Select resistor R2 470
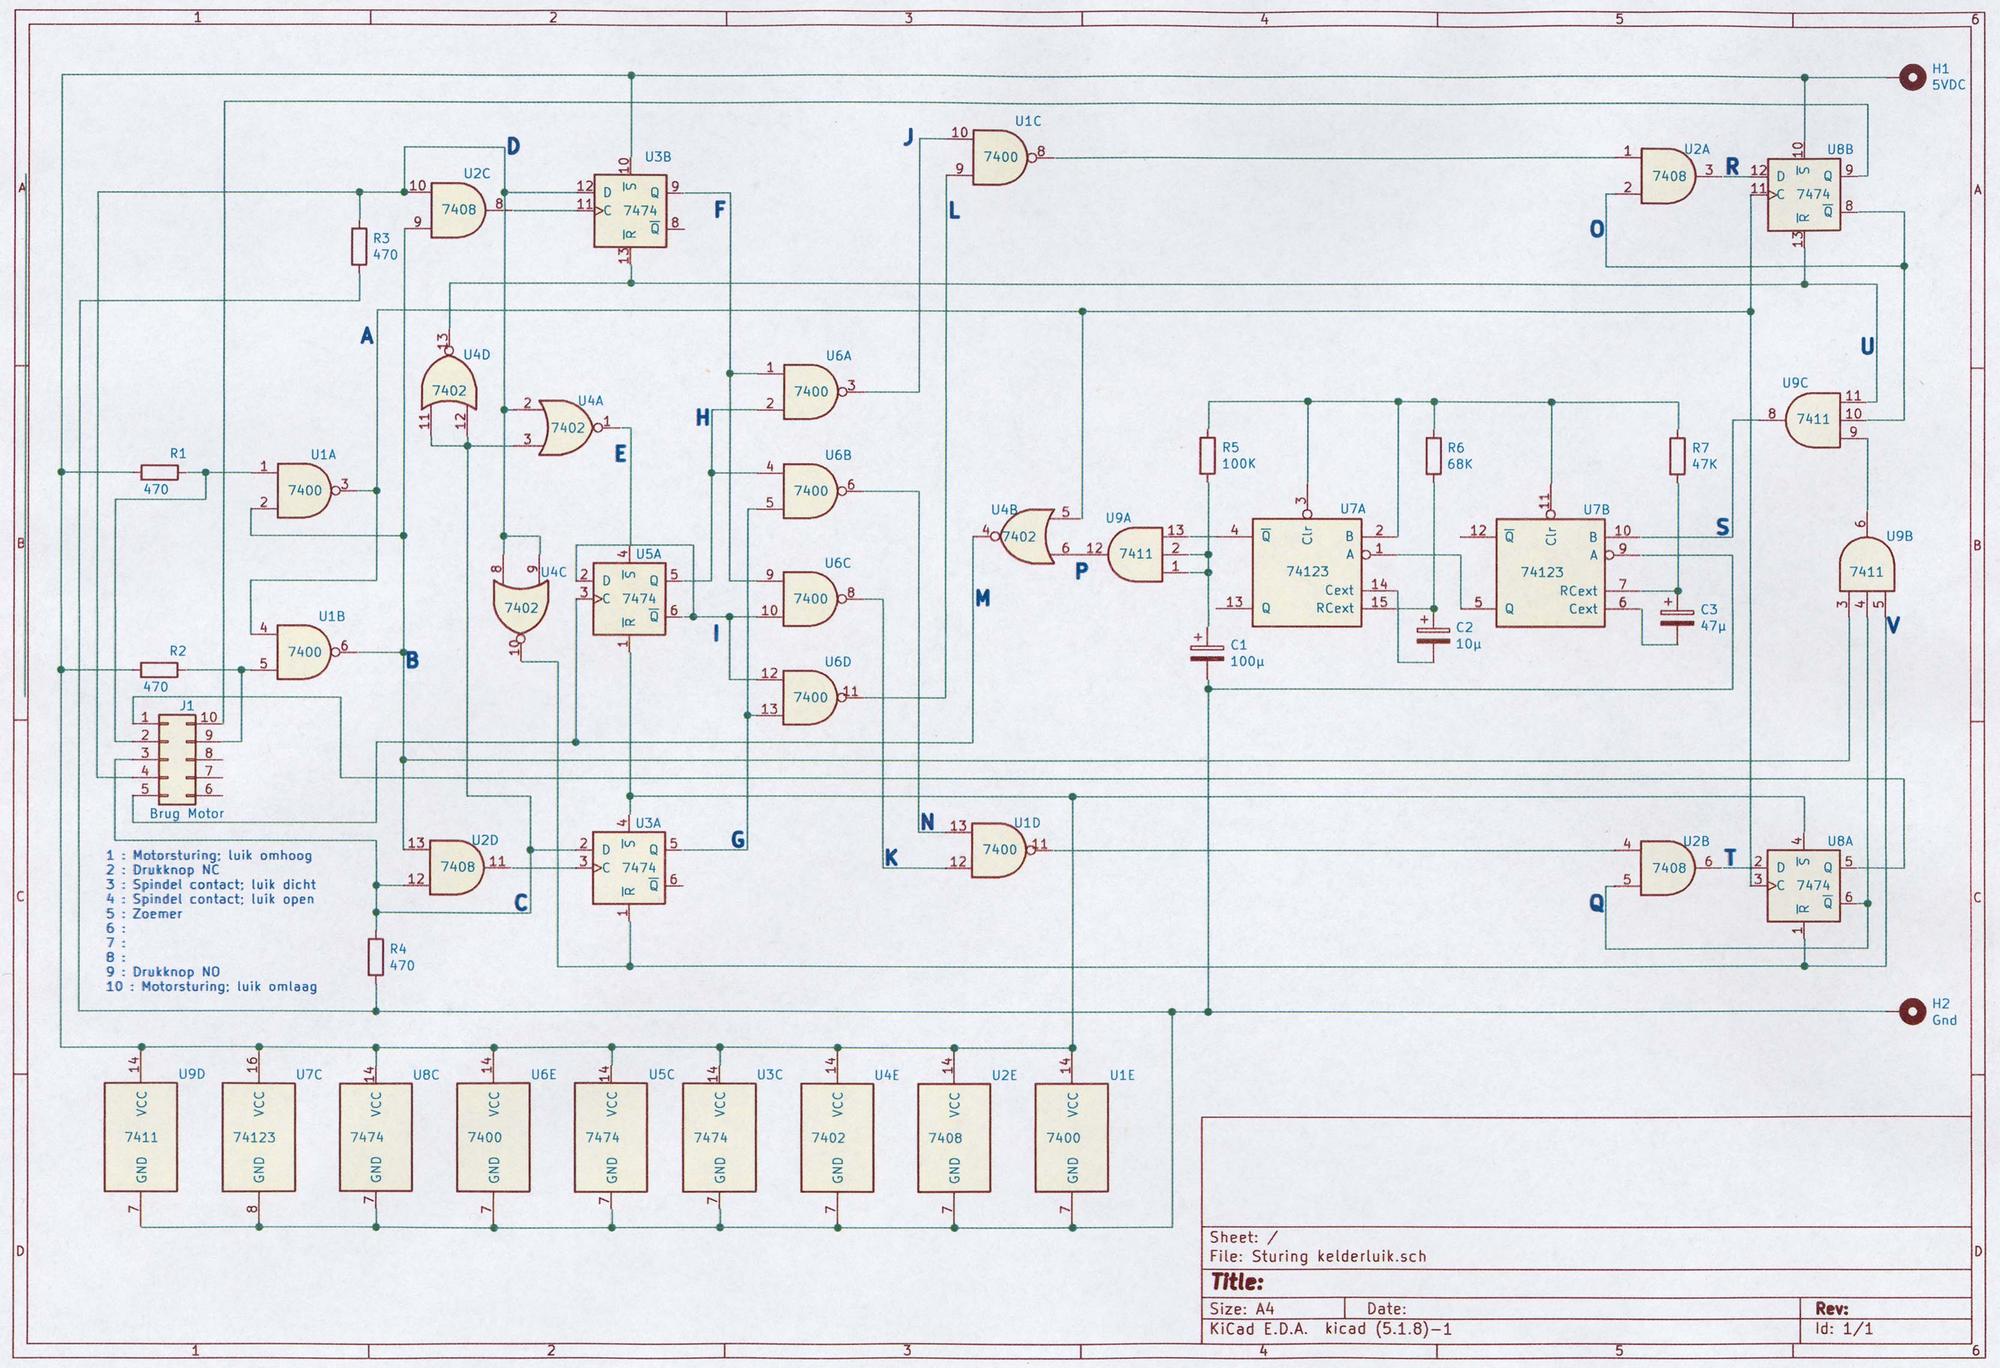Screen dimensions: 2000x1368 pos(159,670)
